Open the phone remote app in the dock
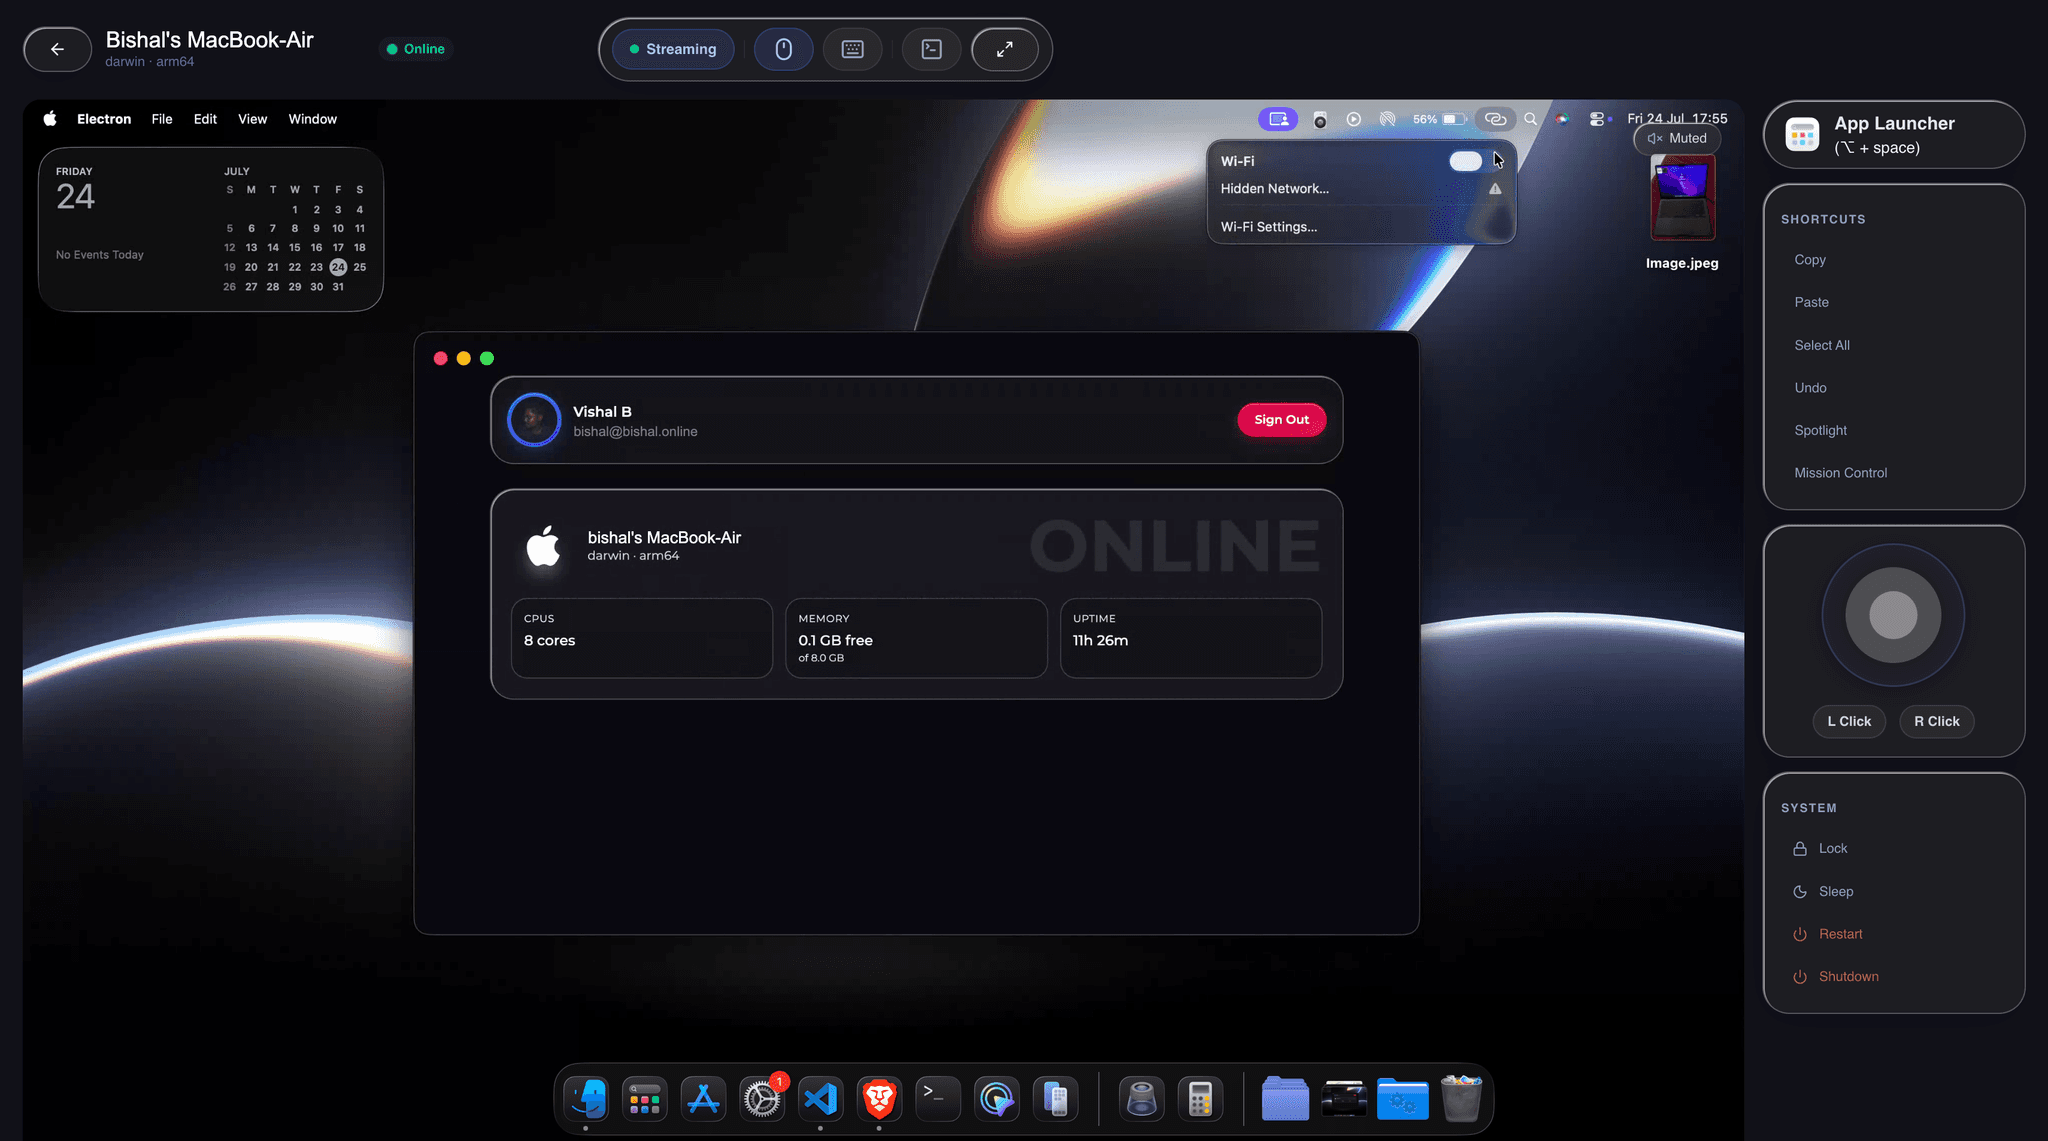2048x1141 pixels. pyautogui.click(x=1055, y=1099)
